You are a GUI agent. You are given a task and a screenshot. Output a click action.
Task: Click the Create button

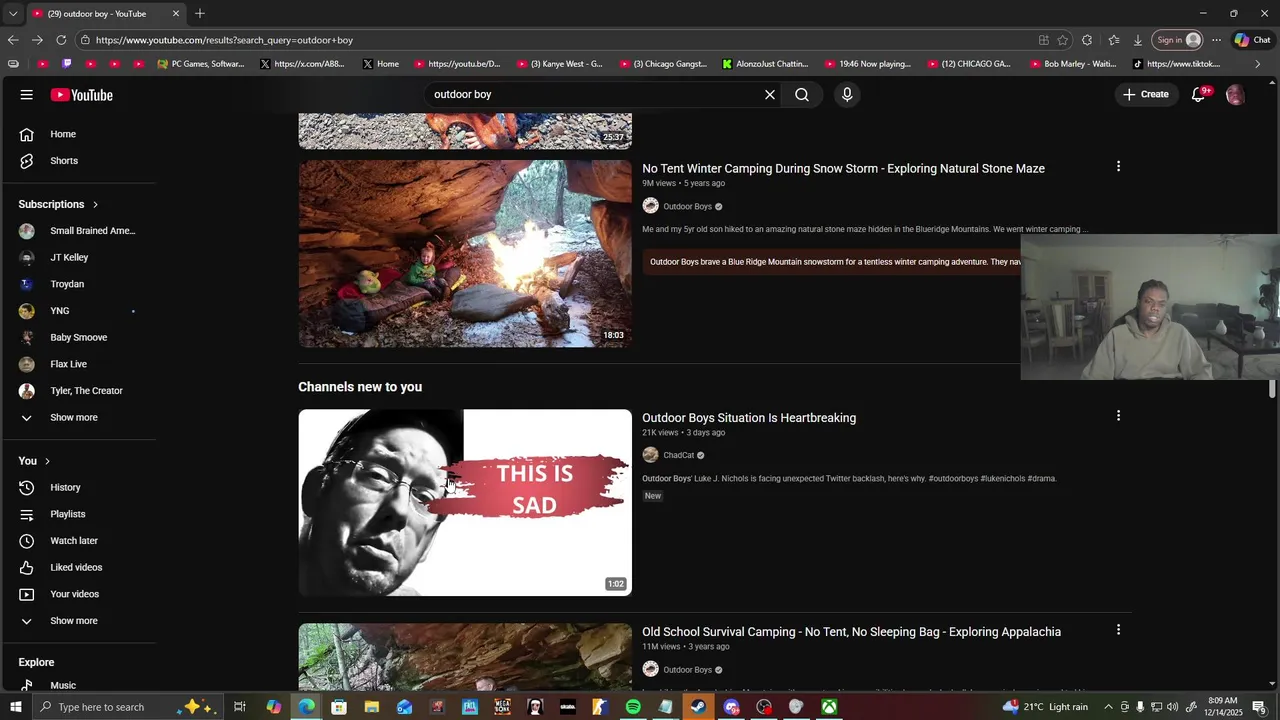point(1145,95)
